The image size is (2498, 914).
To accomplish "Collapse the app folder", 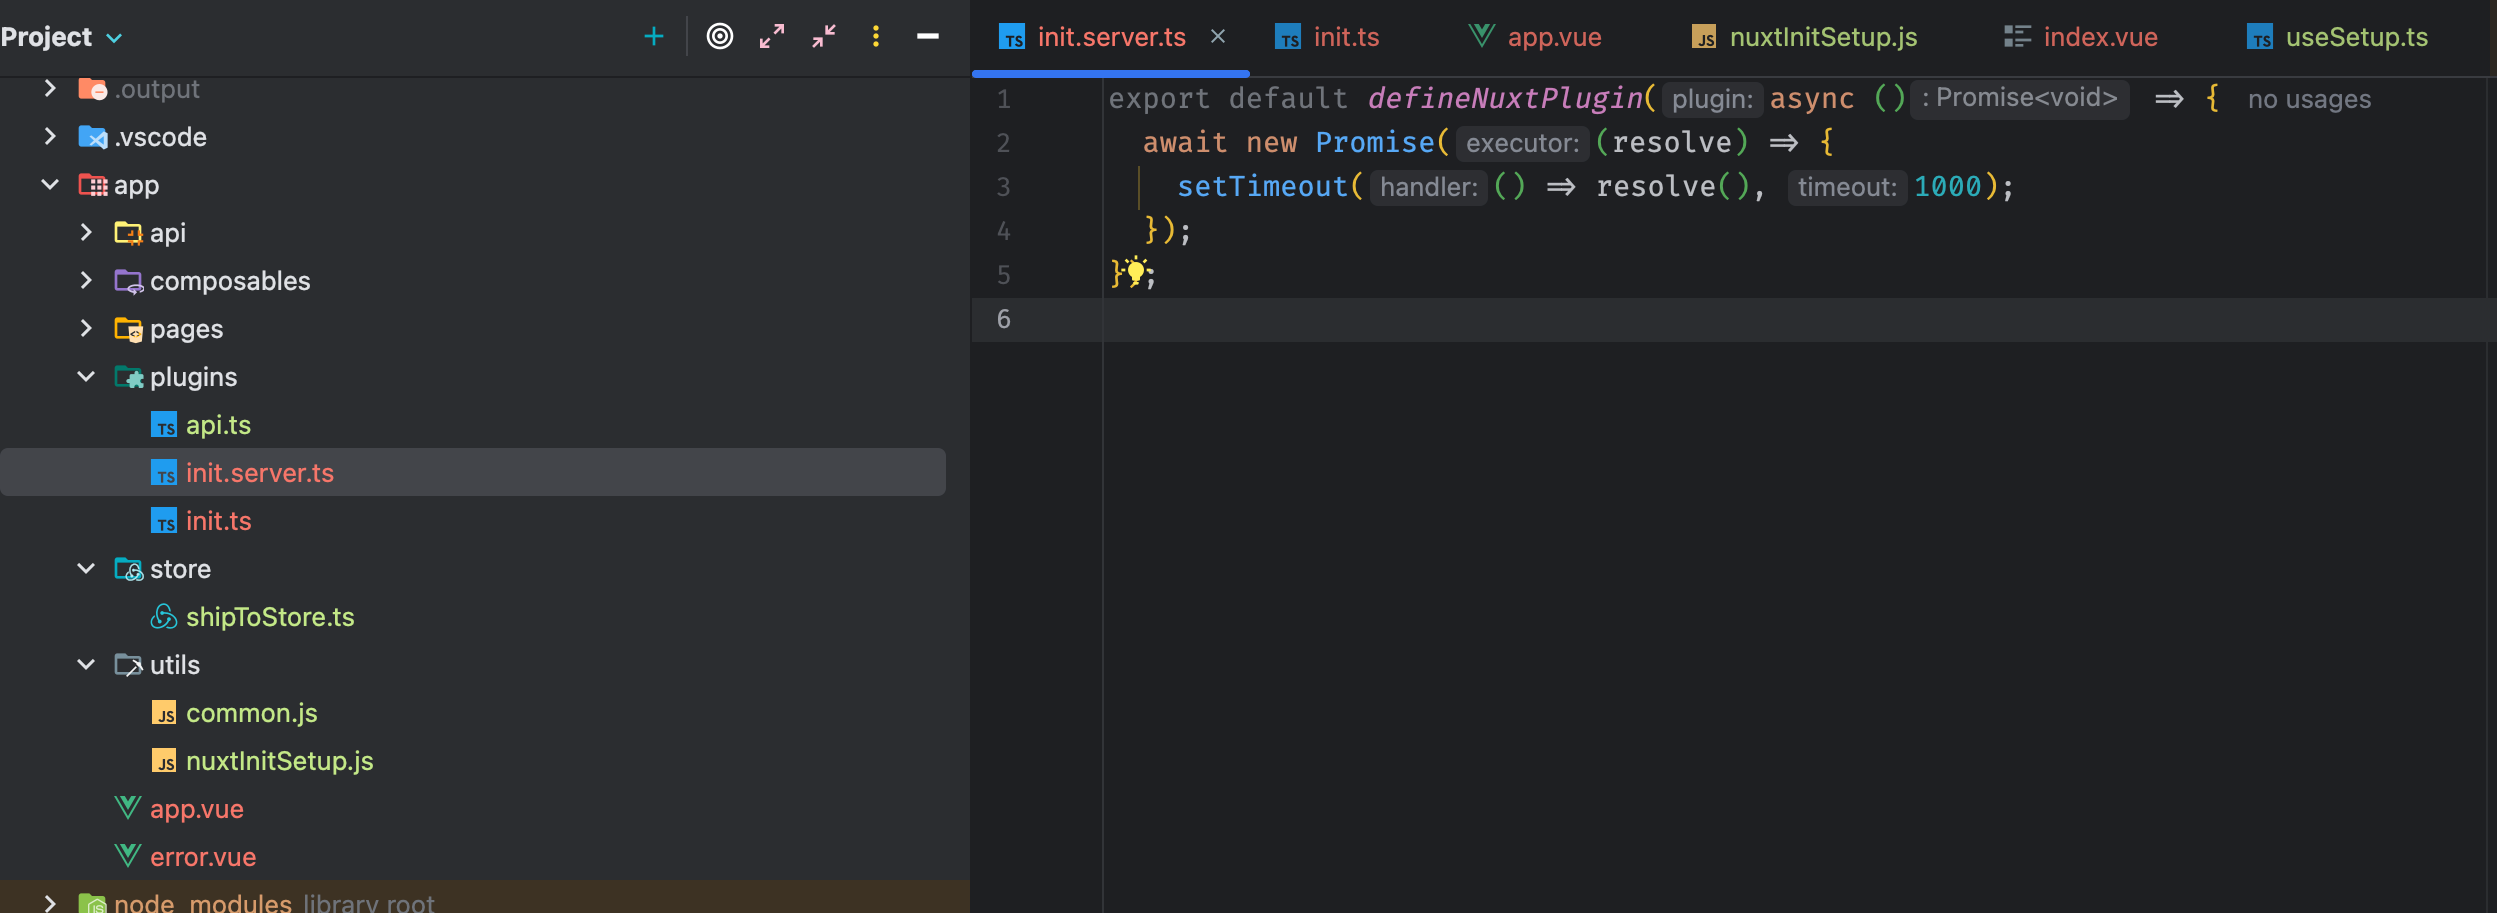I will tap(50, 185).
